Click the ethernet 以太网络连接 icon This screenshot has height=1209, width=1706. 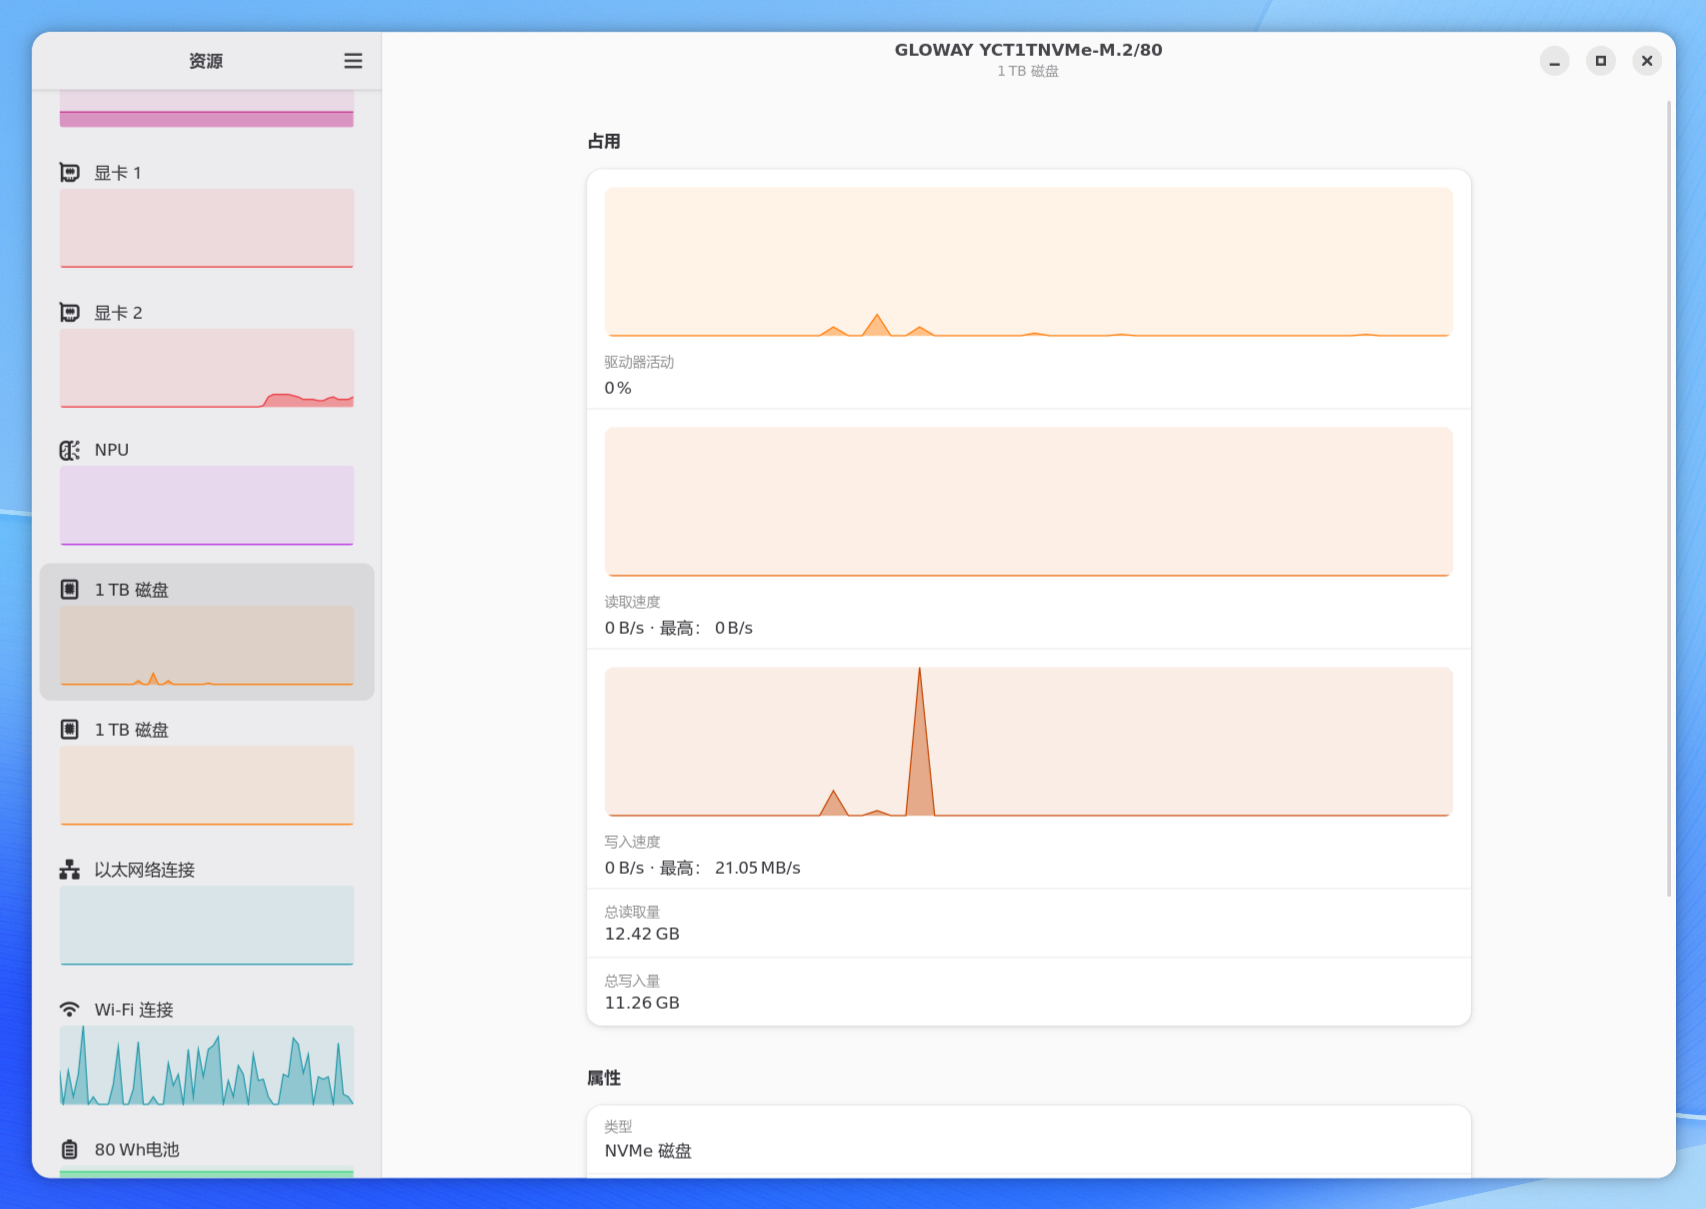pyautogui.click(x=70, y=869)
